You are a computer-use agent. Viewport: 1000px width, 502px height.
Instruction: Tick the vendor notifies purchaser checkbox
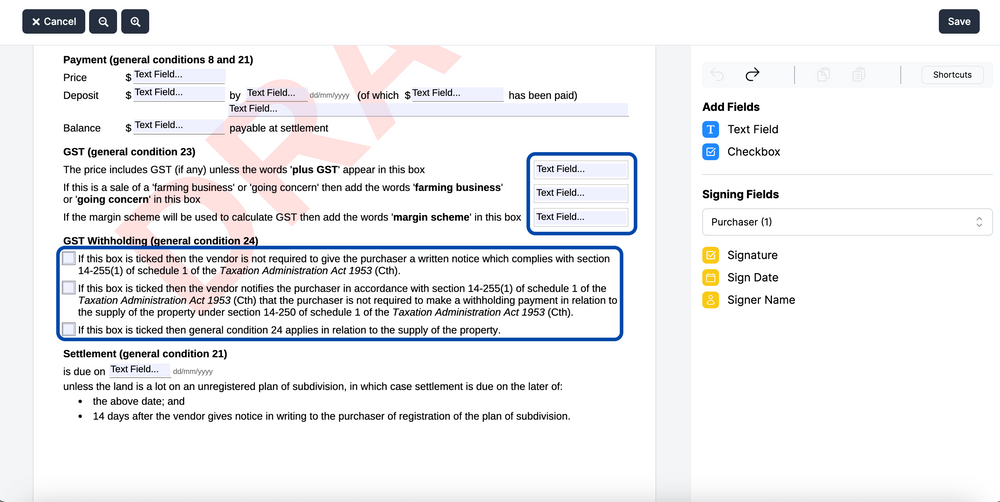69,288
